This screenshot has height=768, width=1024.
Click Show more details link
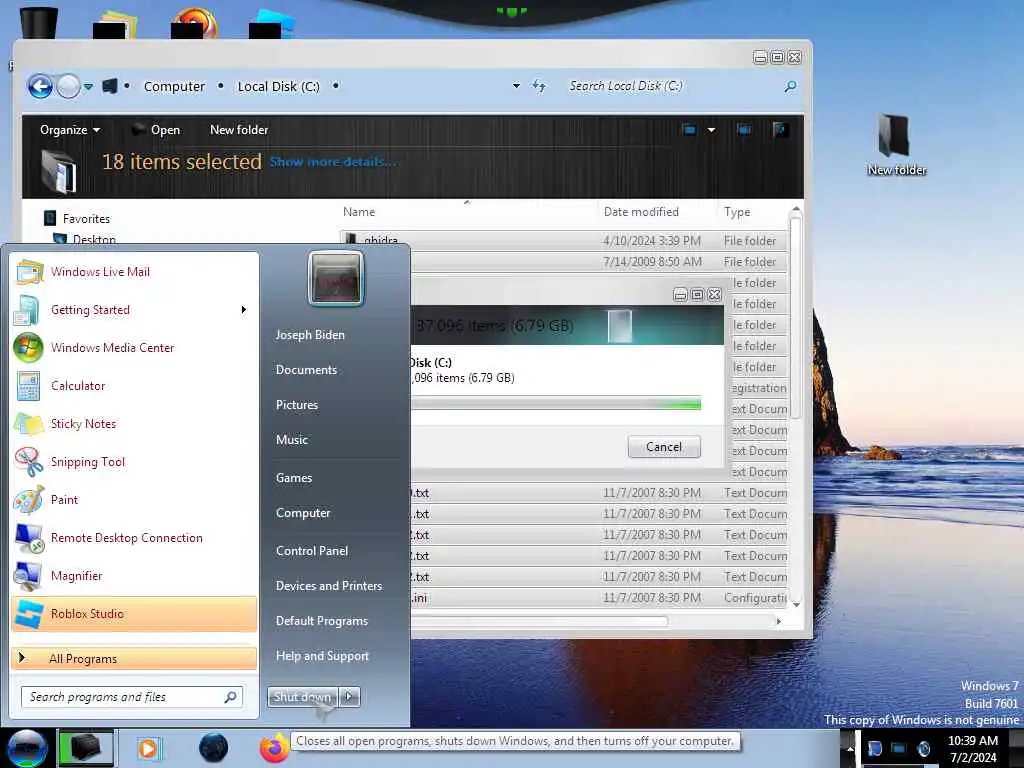coord(332,162)
